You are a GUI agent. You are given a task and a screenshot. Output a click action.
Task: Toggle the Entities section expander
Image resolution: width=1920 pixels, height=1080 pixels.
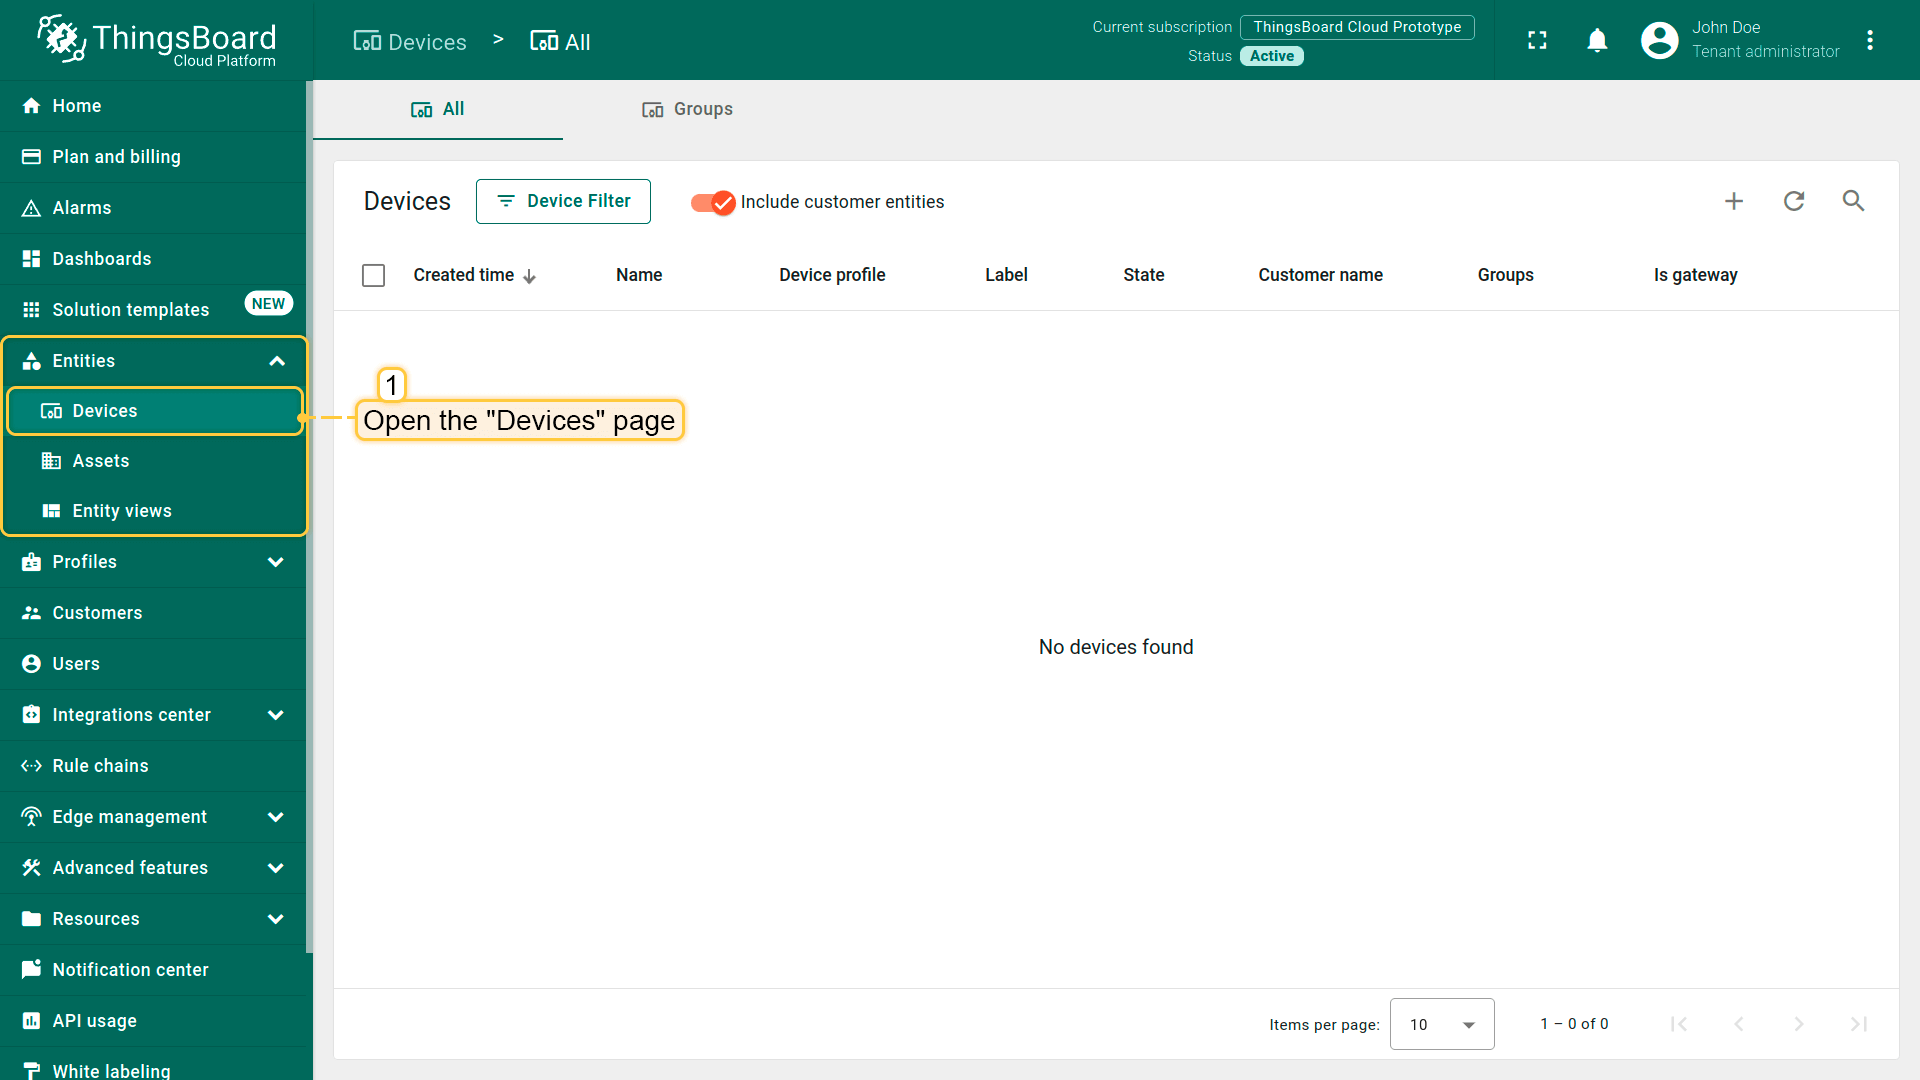(277, 360)
